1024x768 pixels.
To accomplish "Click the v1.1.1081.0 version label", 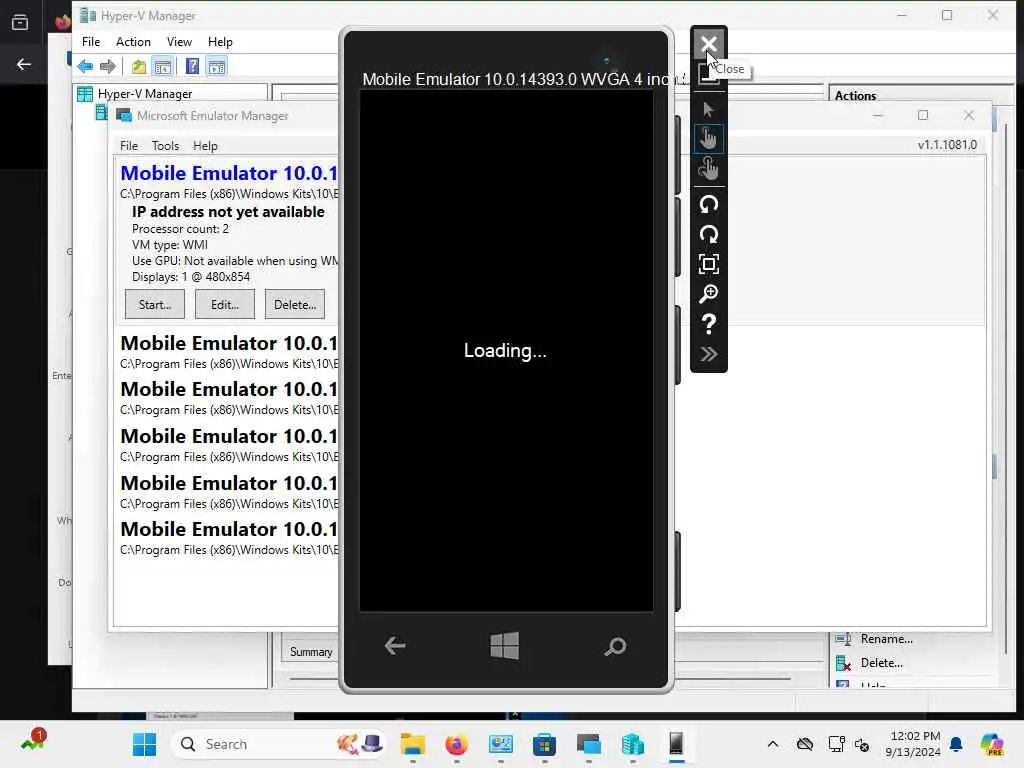I will [947, 145].
